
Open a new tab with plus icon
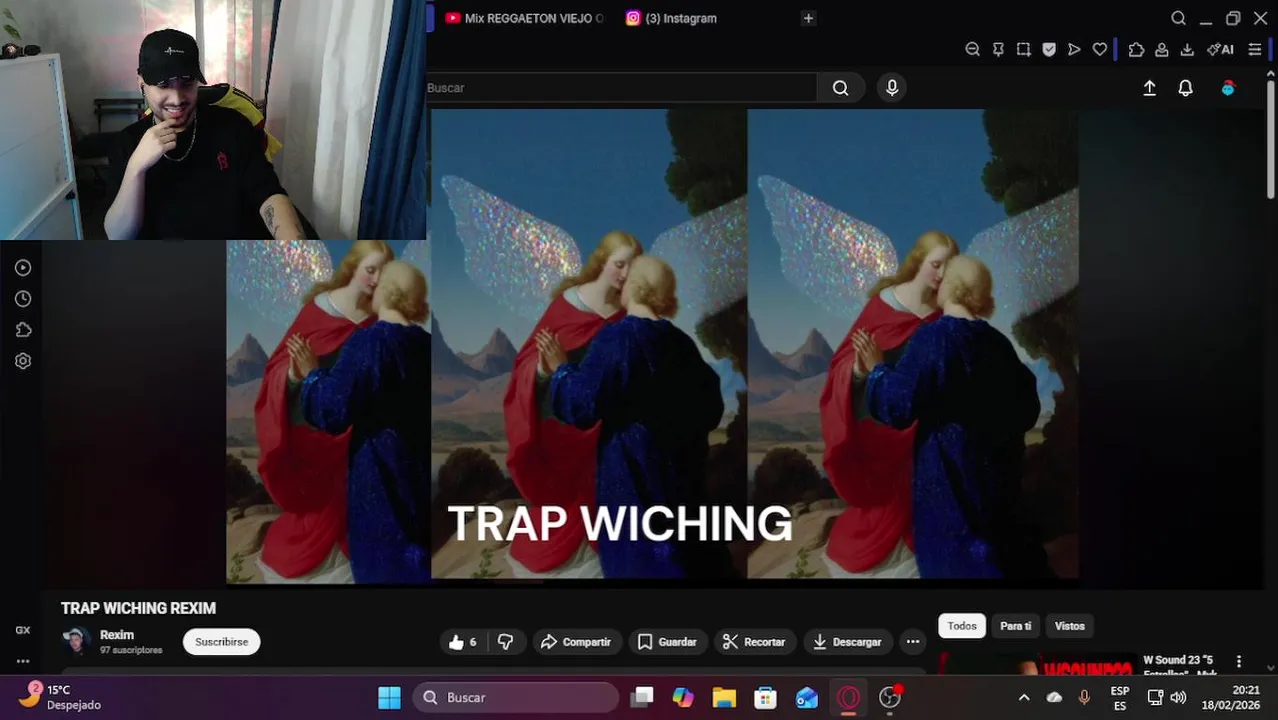[808, 18]
